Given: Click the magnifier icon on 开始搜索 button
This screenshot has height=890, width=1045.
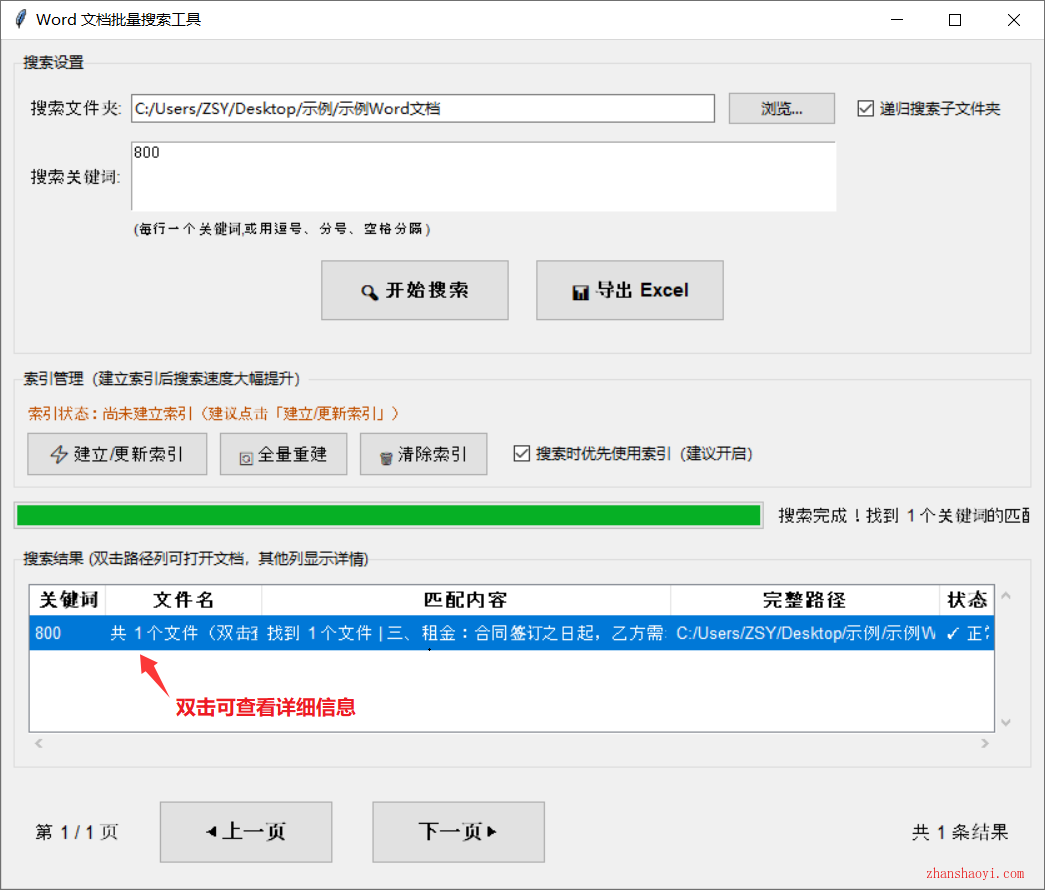Looking at the screenshot, I should [371, 290].
